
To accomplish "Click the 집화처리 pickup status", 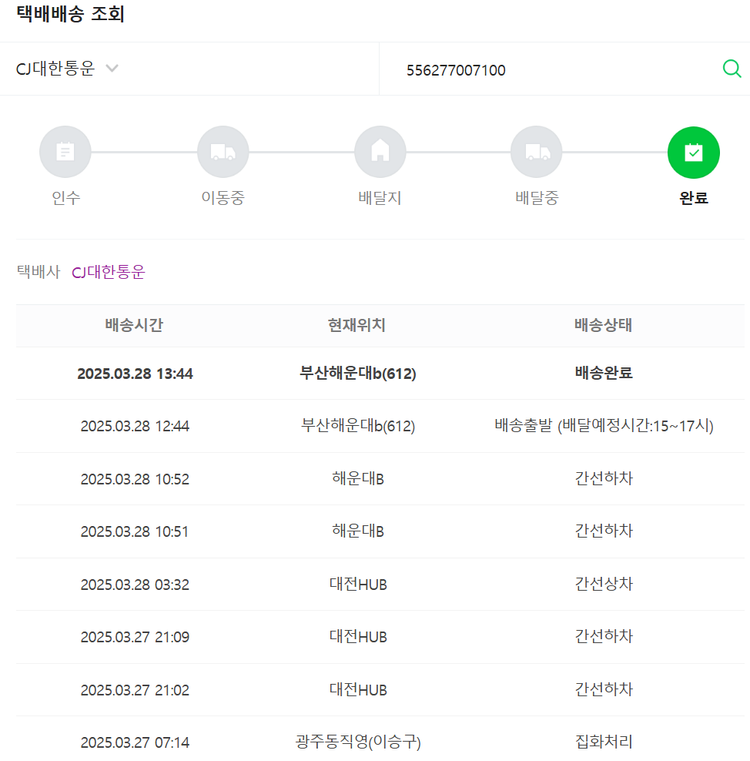I will click(603, 742).
